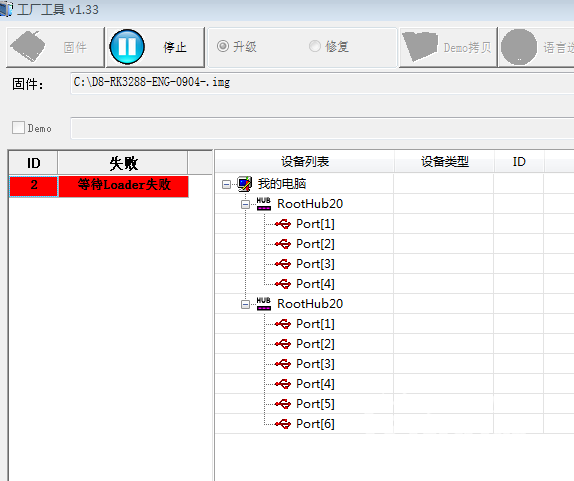This screenshot has height=481, width=574.
Task: Select the 升级 radio button
Action: coord(223,46)
